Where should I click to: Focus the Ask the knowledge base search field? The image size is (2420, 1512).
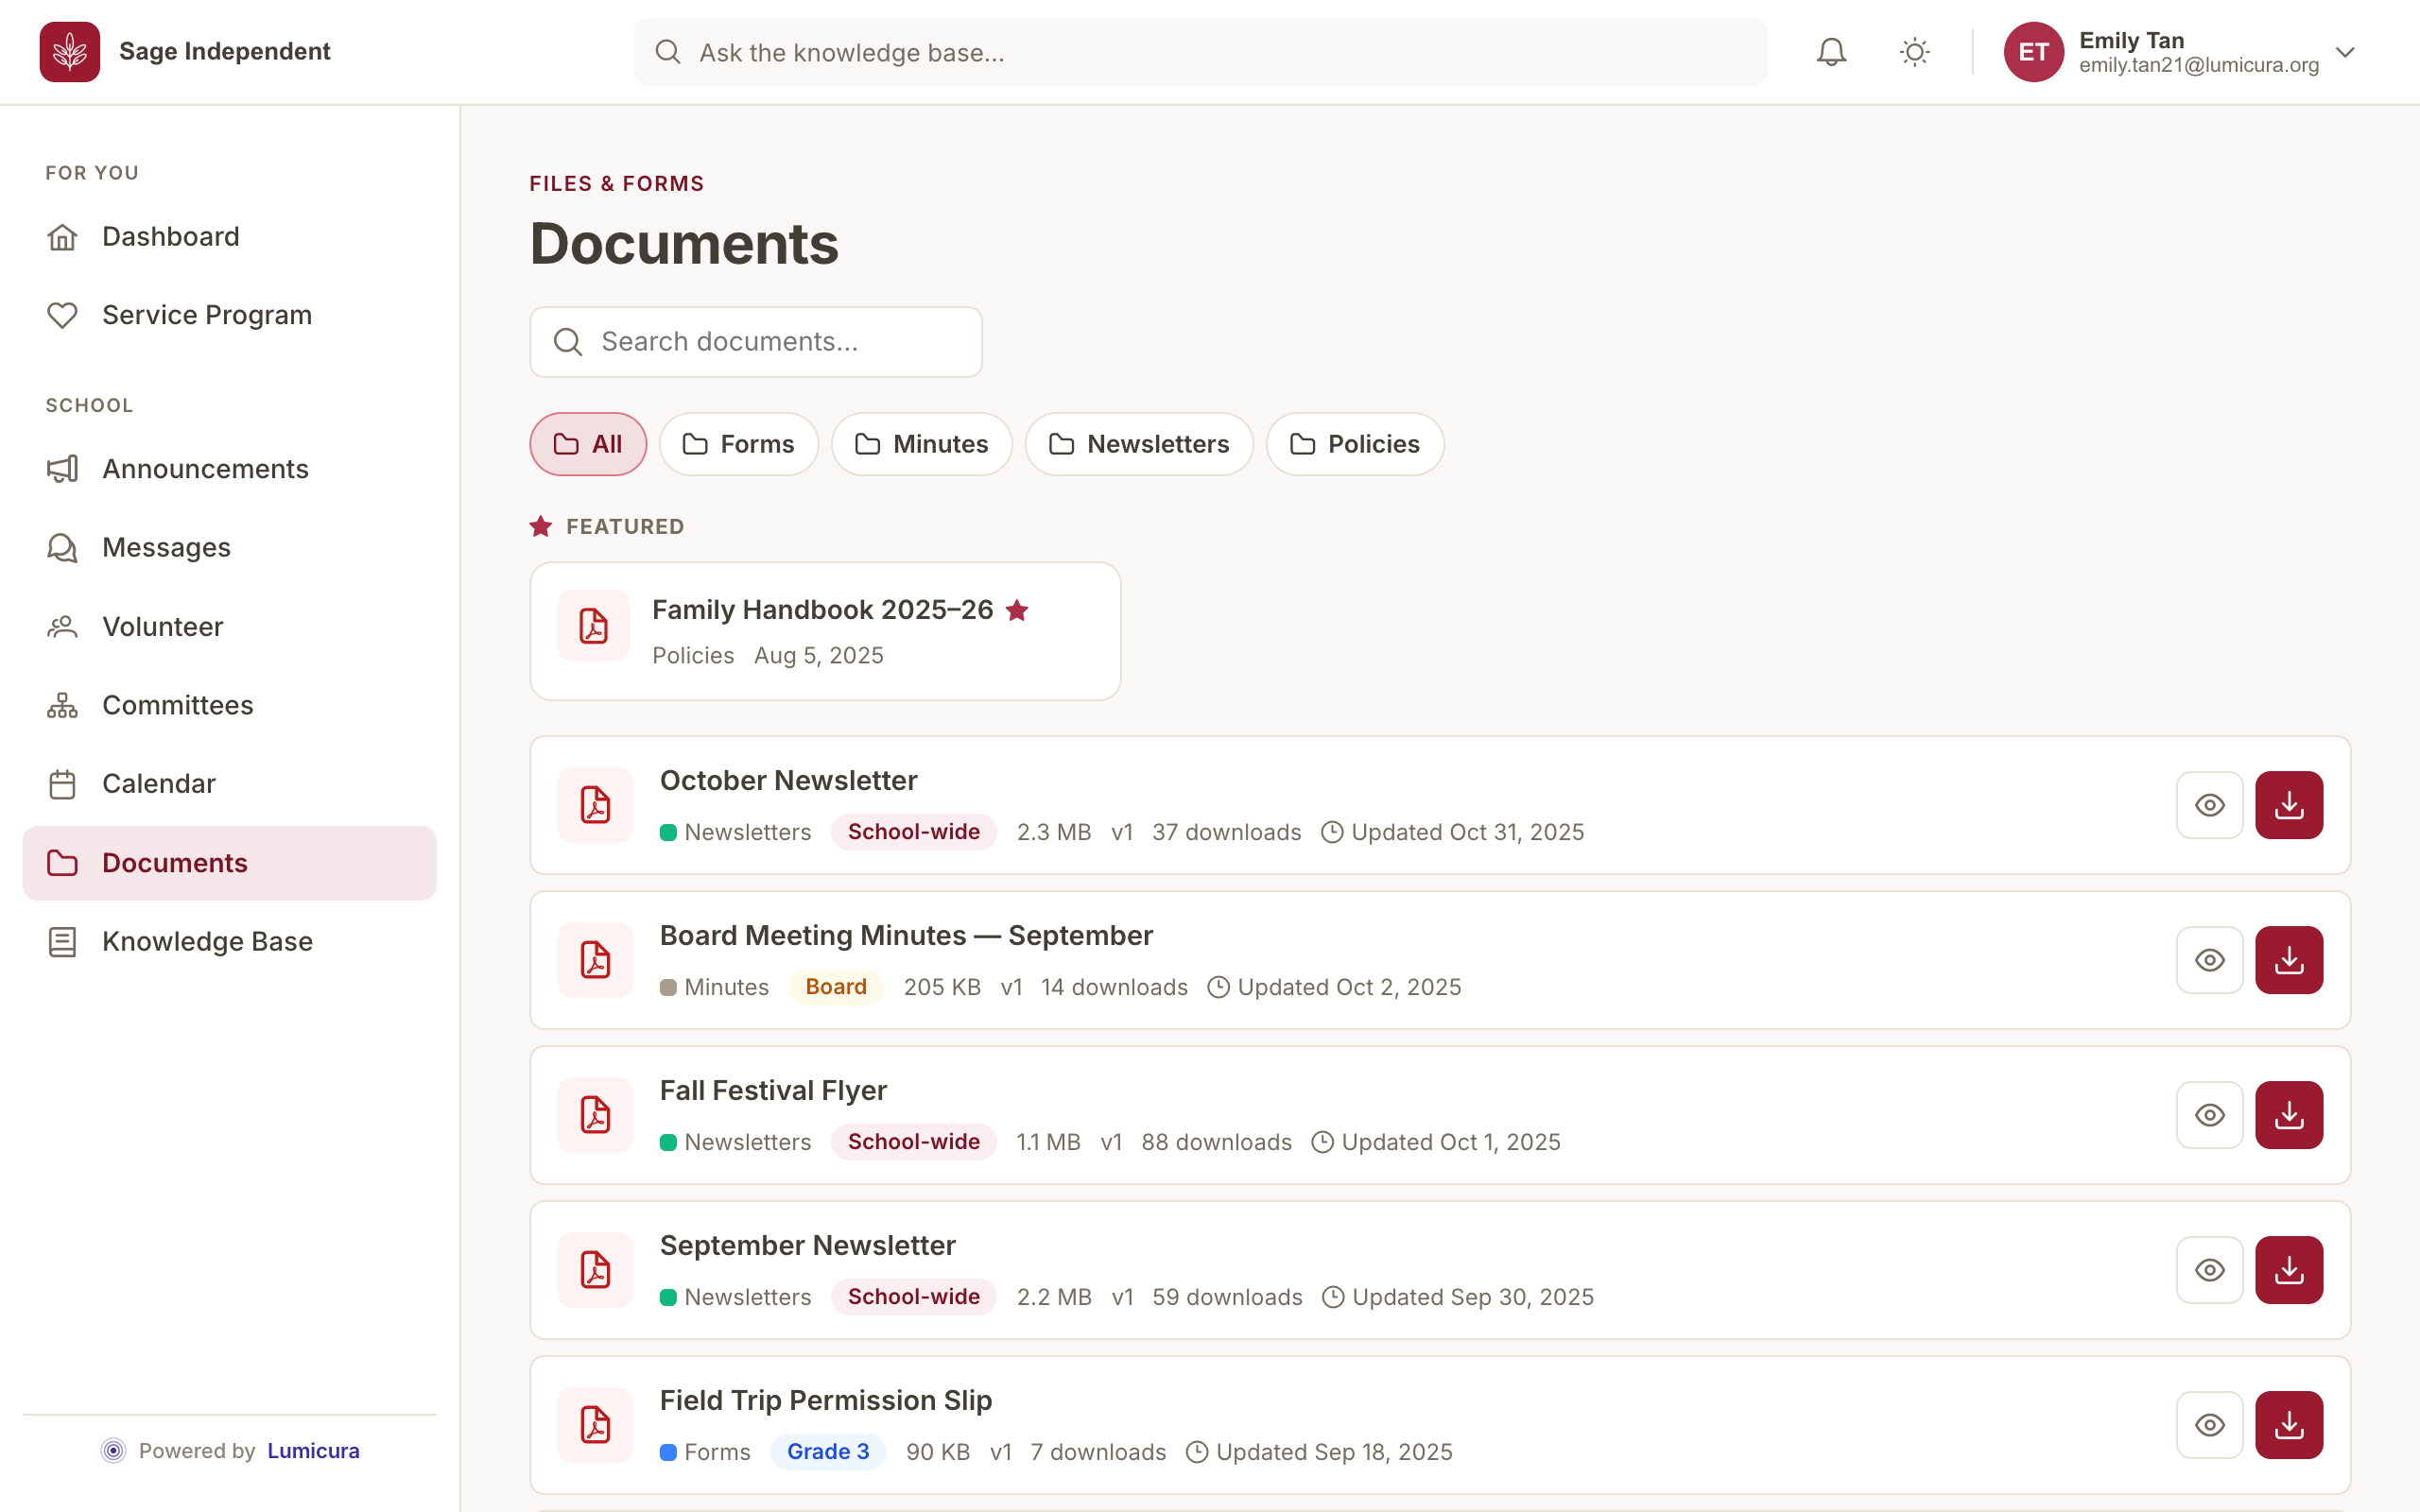(1200, 52)
